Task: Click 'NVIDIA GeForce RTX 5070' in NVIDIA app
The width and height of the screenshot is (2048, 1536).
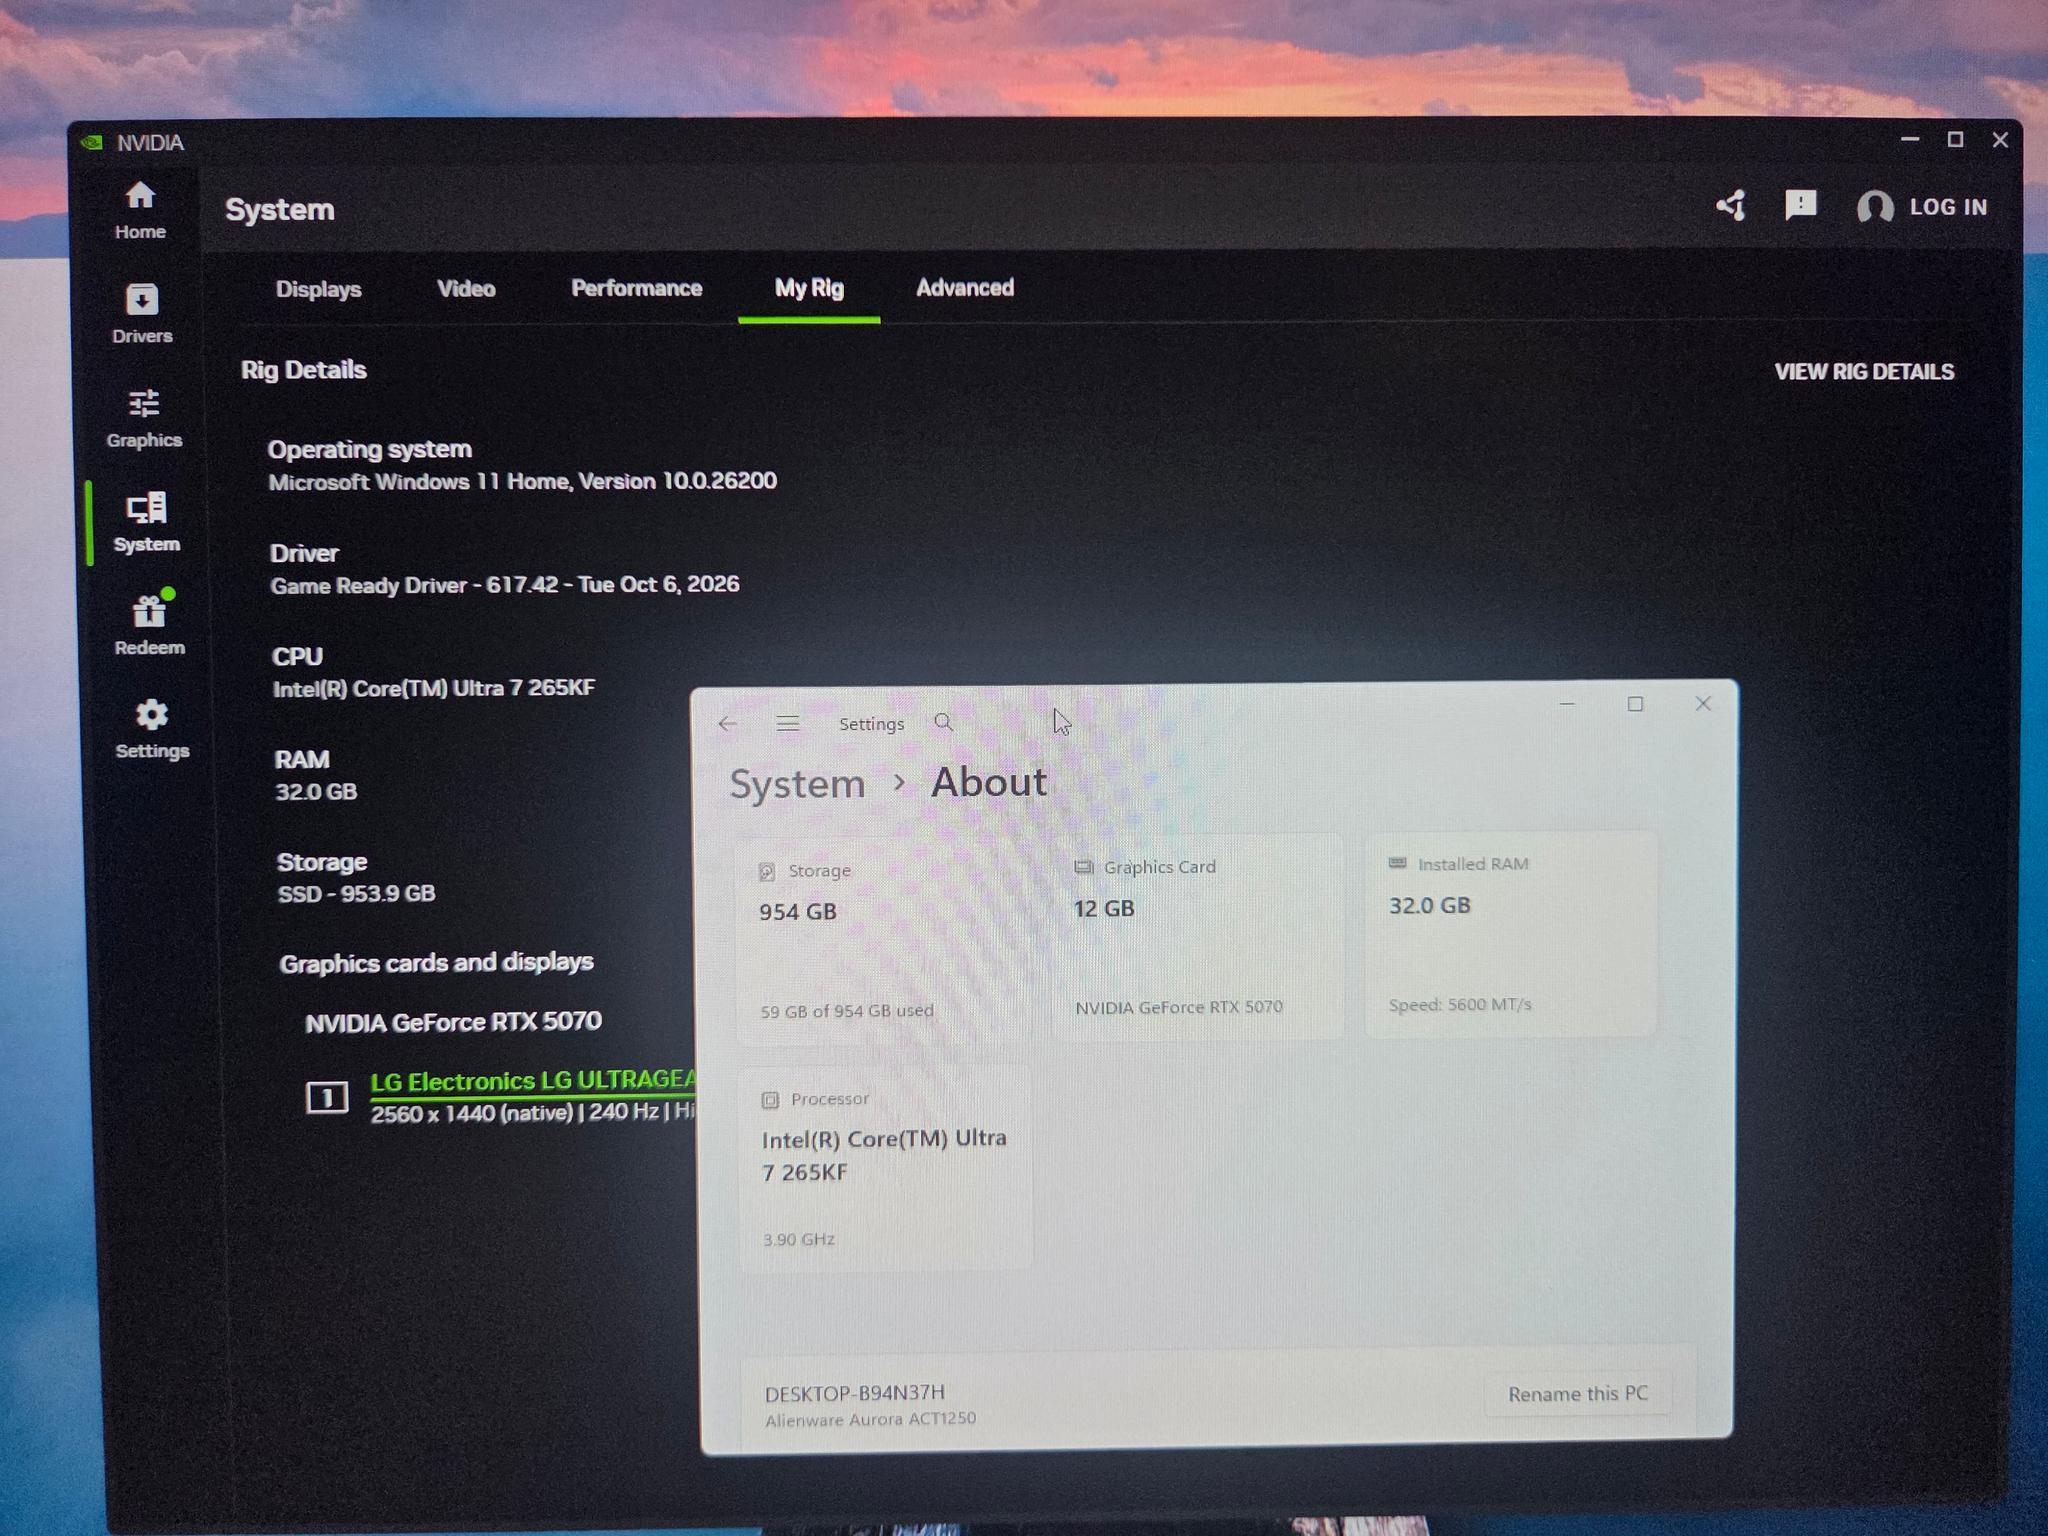Action: [x=453, y=1022]
